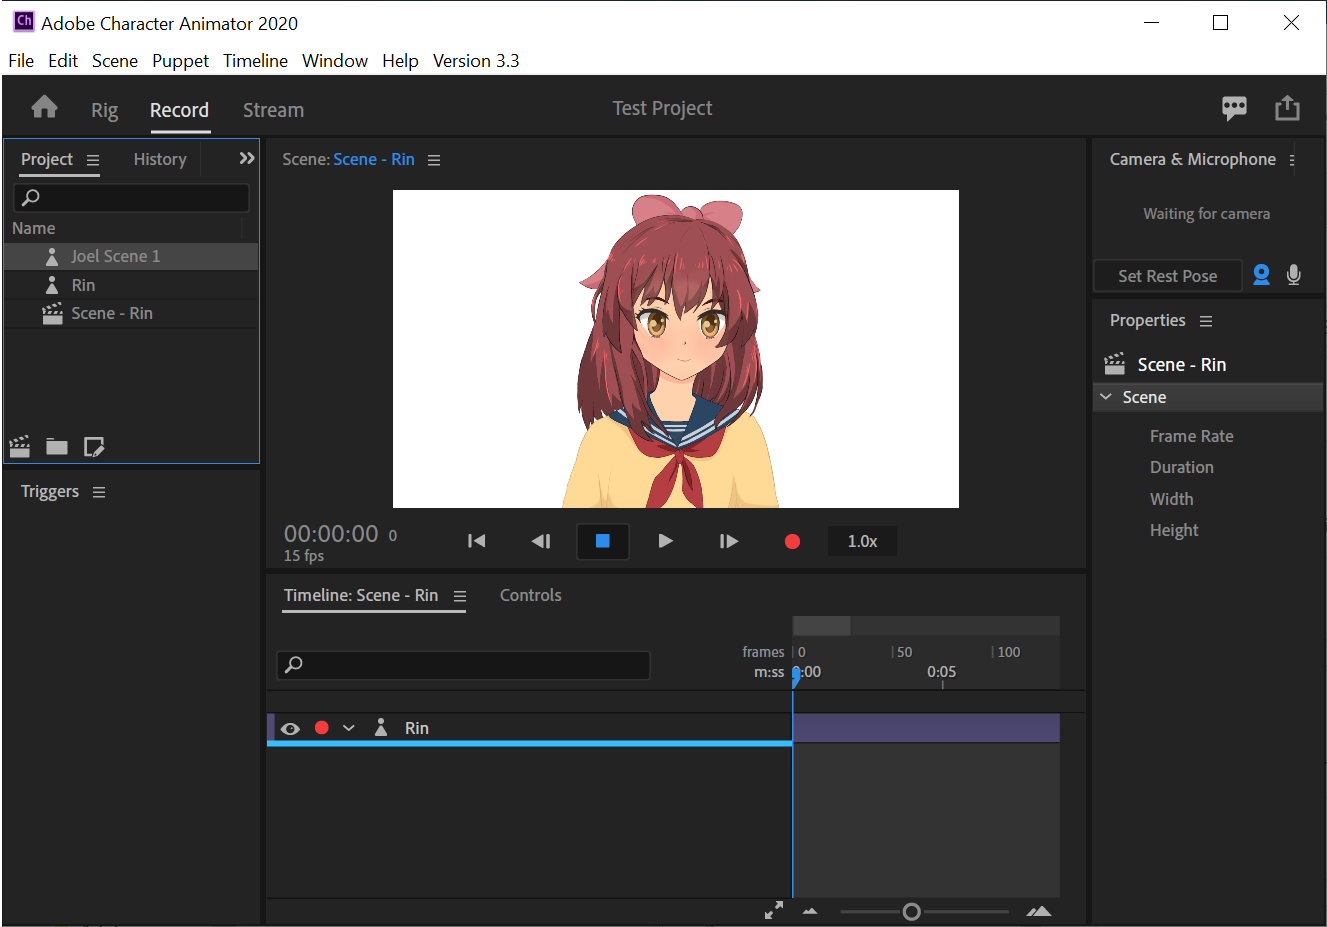This screenshot has width=1327, height=927.
Task: Enable the microphone input icon
Action: pos(1294,275)
